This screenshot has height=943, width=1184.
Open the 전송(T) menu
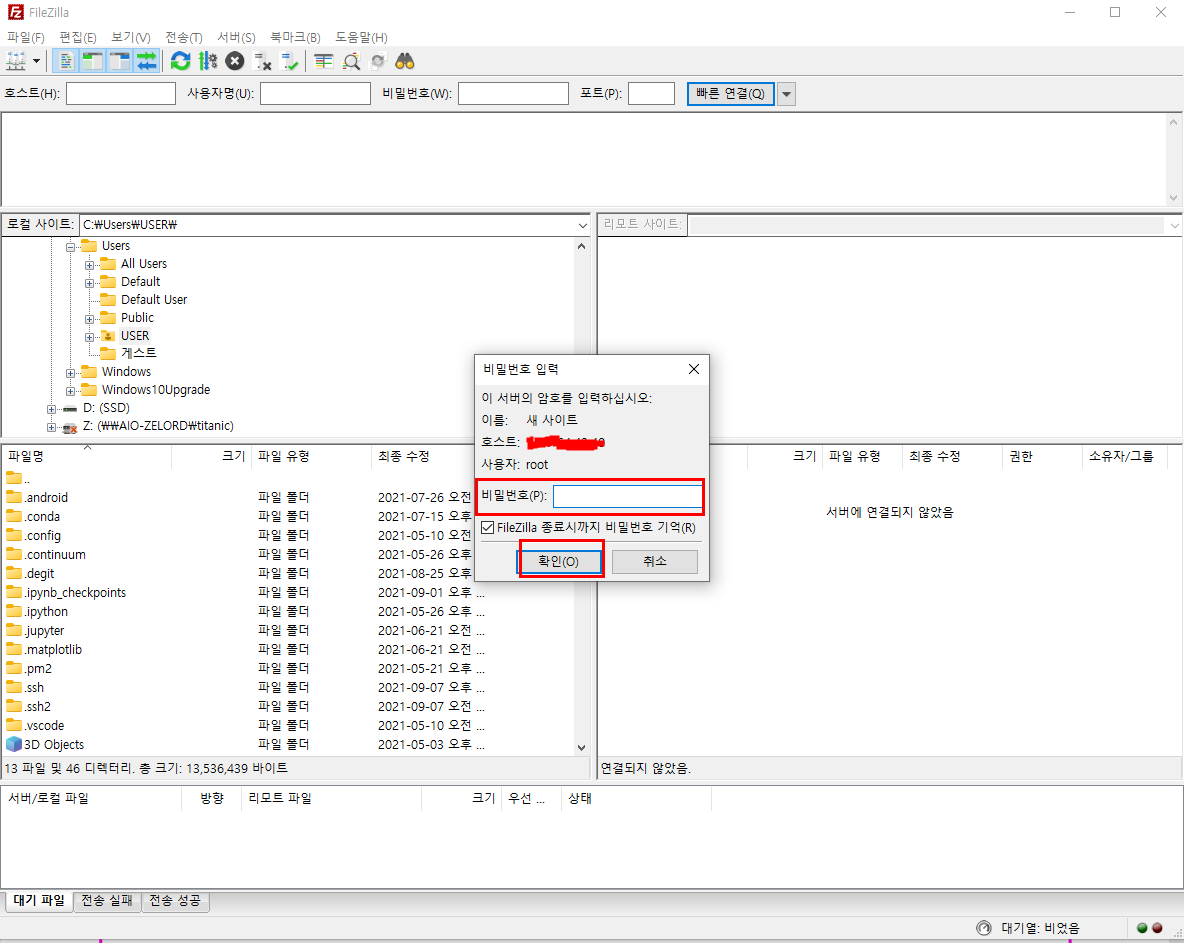(183, 37)
